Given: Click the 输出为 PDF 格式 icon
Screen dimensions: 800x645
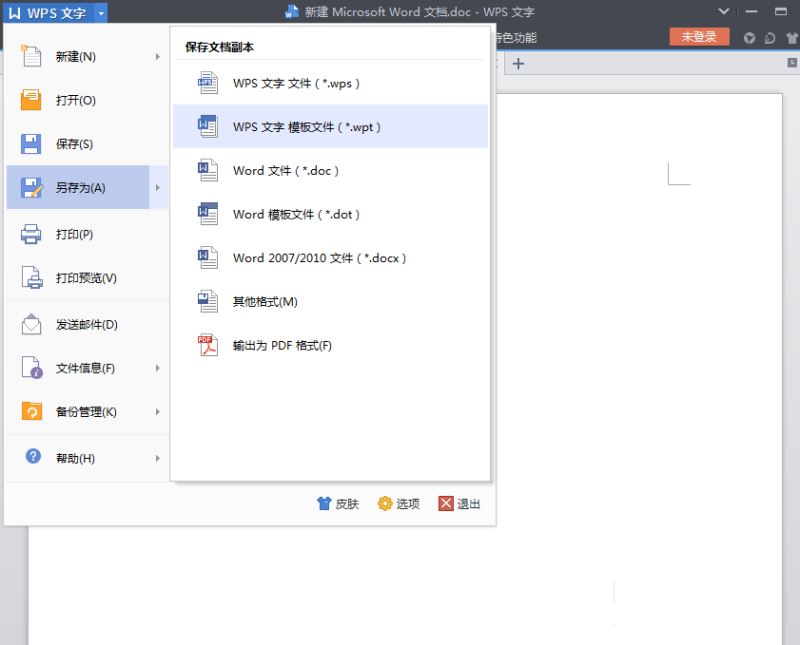Looking at the screenshot, I should (208, 345).
